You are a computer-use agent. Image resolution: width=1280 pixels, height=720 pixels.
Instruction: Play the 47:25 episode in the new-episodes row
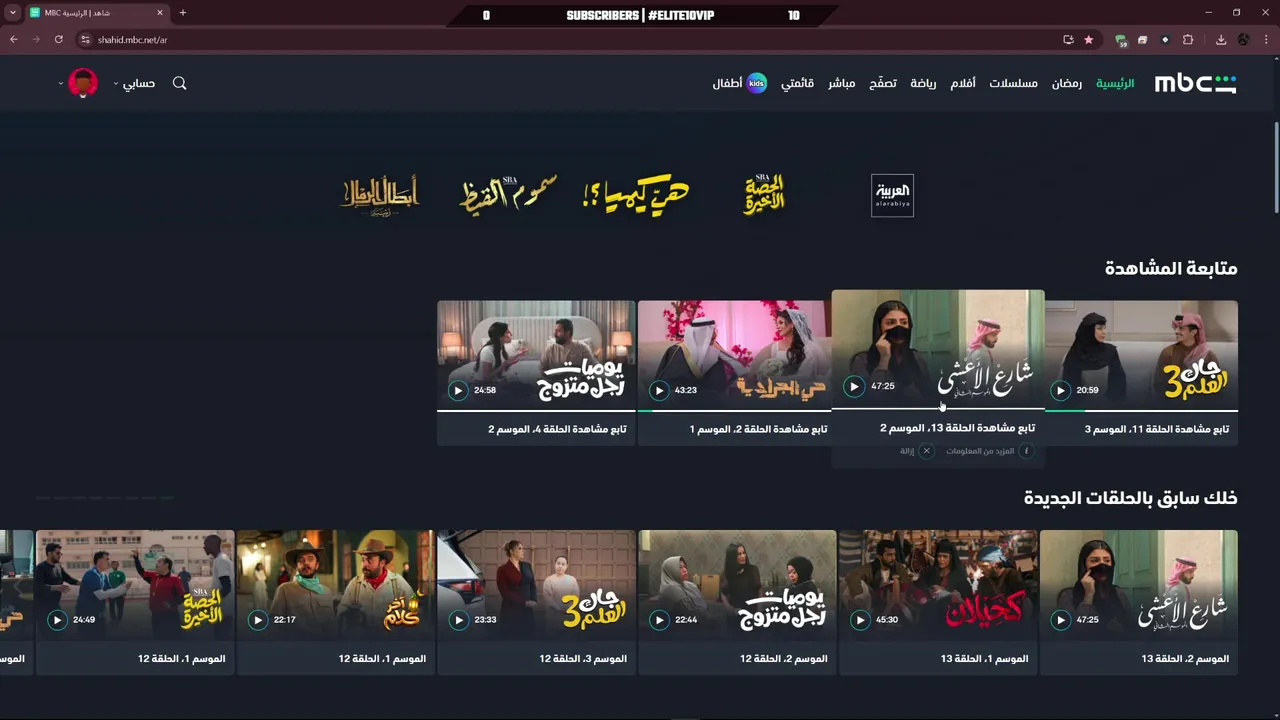tap(1061, 620)
